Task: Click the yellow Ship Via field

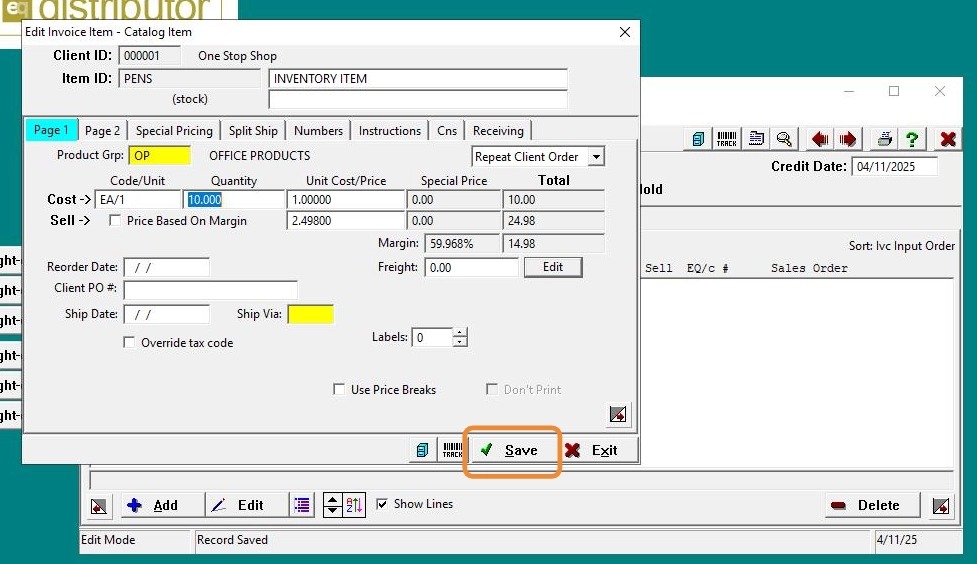Action: tap(310, 314)
